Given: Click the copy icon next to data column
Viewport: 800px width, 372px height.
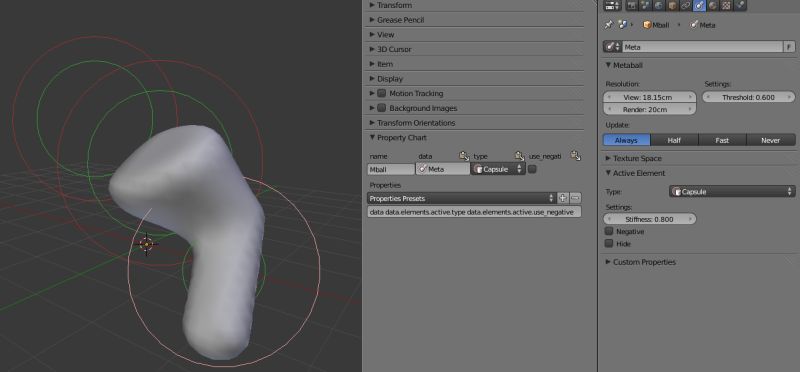Looking at the screenshot, I should (x=464, y=156).
